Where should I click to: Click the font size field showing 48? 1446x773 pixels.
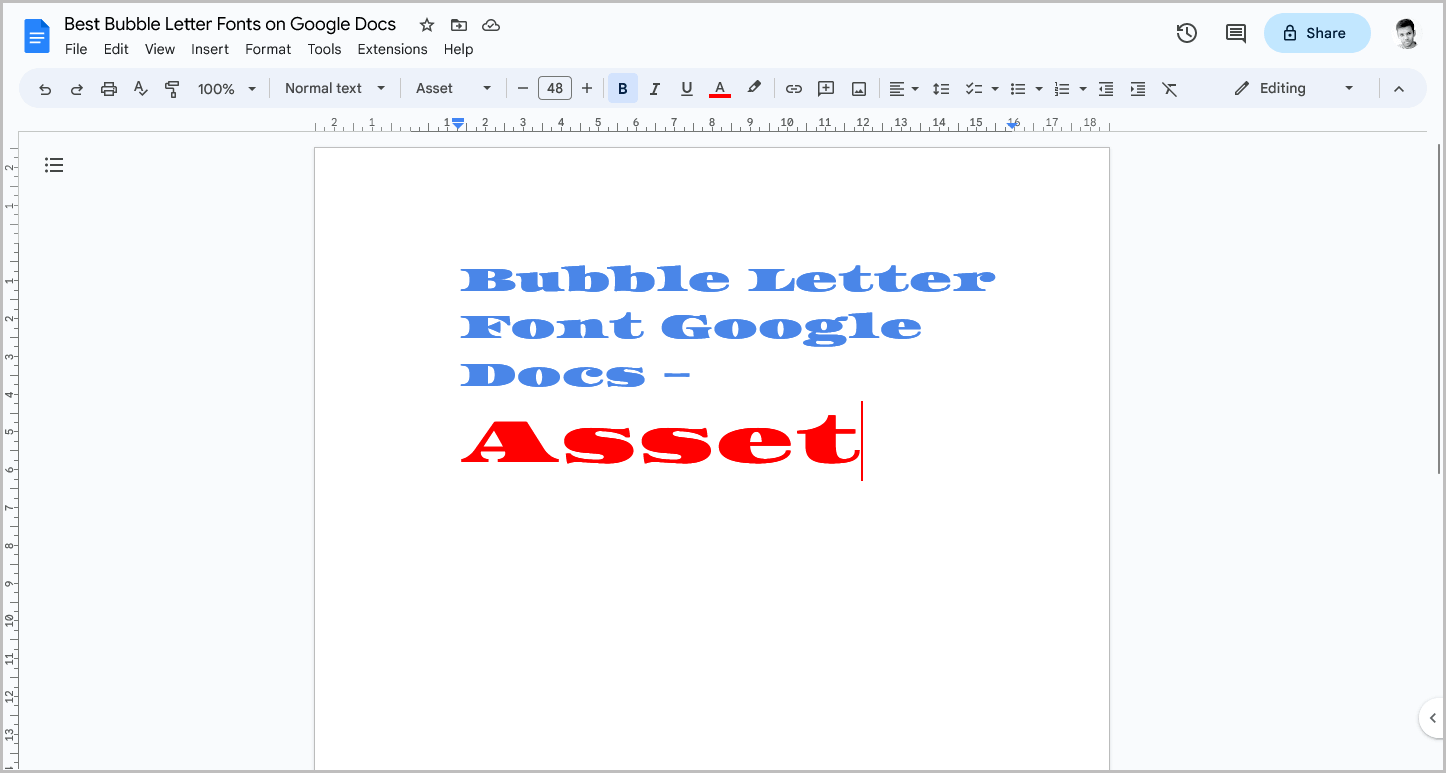(555, 89)
